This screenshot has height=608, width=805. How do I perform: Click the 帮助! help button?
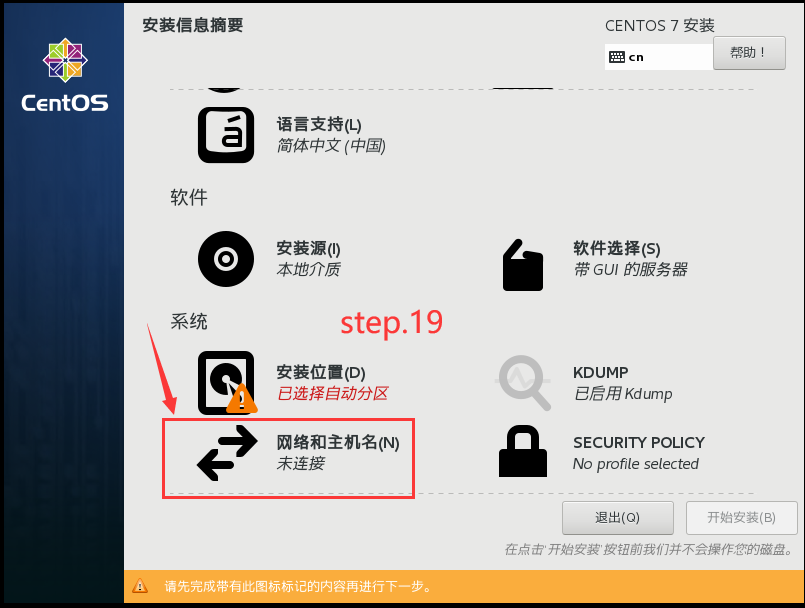point(749,53)
